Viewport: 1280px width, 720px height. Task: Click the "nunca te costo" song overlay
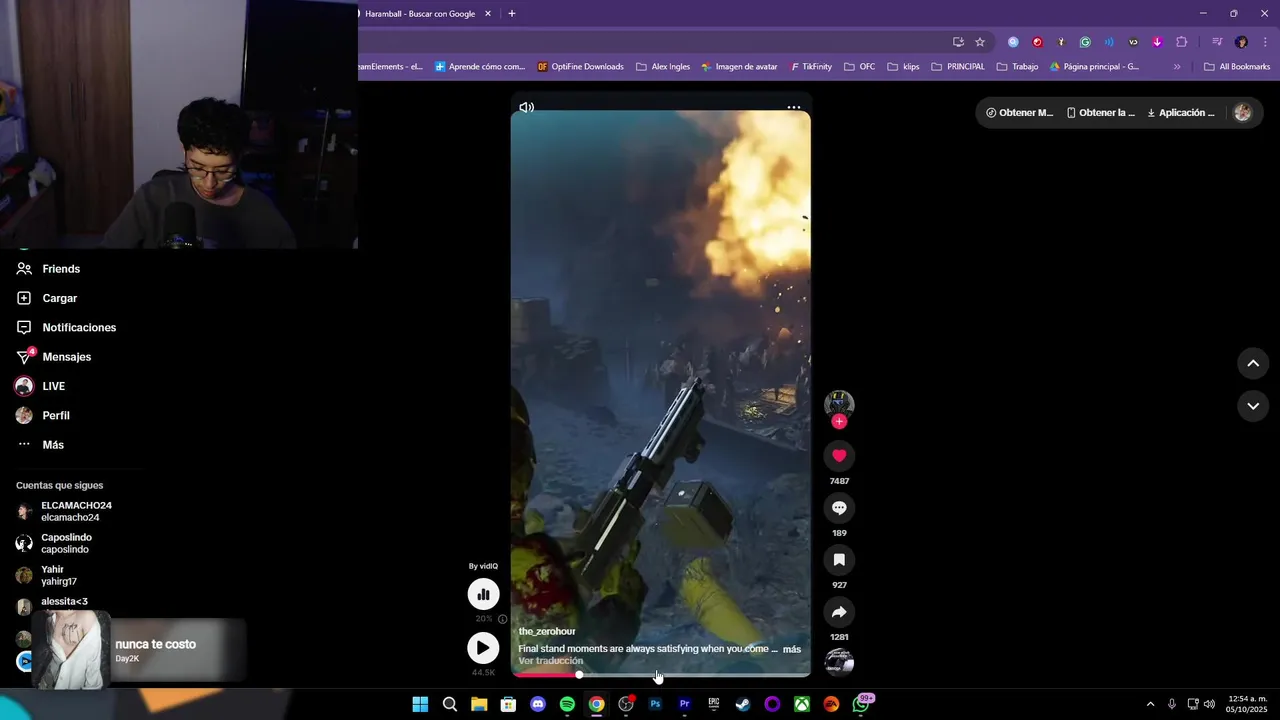pyautogui.click(x=140, y=649)
